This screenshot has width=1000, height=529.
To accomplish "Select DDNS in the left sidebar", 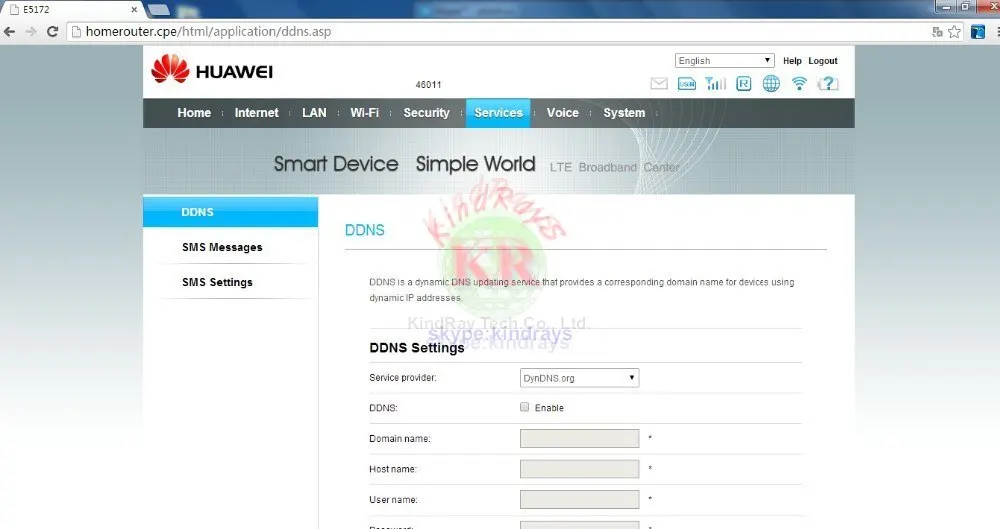I will point(230,212).
